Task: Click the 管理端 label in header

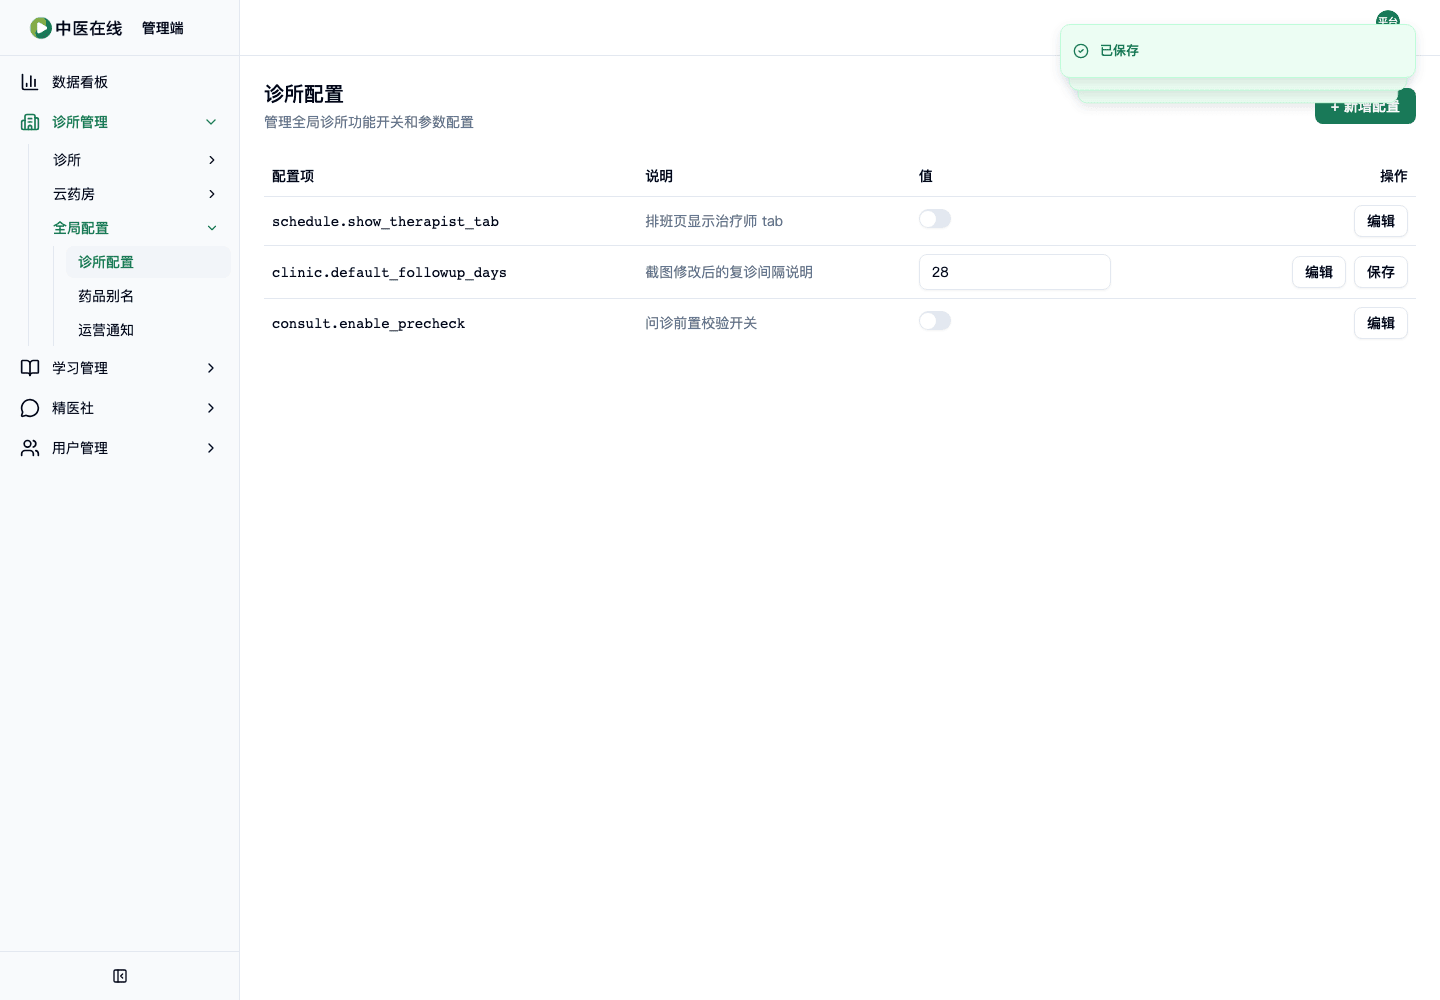Action: (x=163, y=28)
